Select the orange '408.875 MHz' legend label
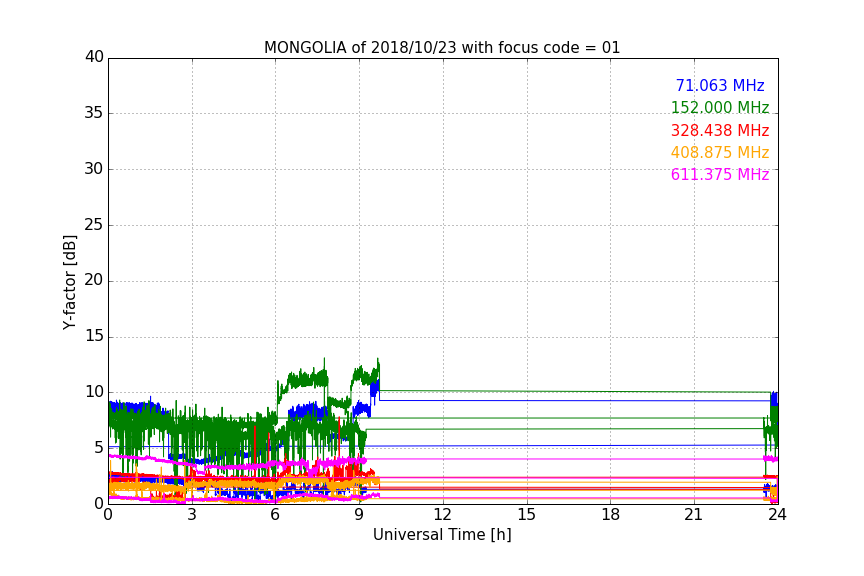 (x=720, y=153)
